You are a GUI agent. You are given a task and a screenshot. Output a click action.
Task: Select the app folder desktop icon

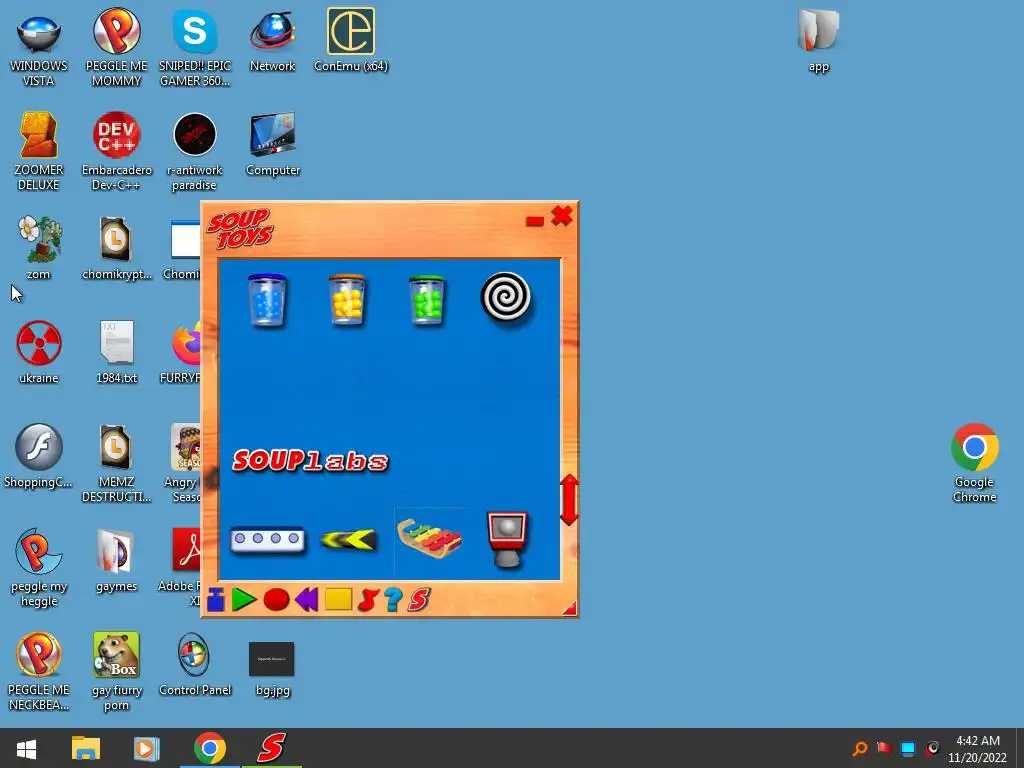coord(818,40)
